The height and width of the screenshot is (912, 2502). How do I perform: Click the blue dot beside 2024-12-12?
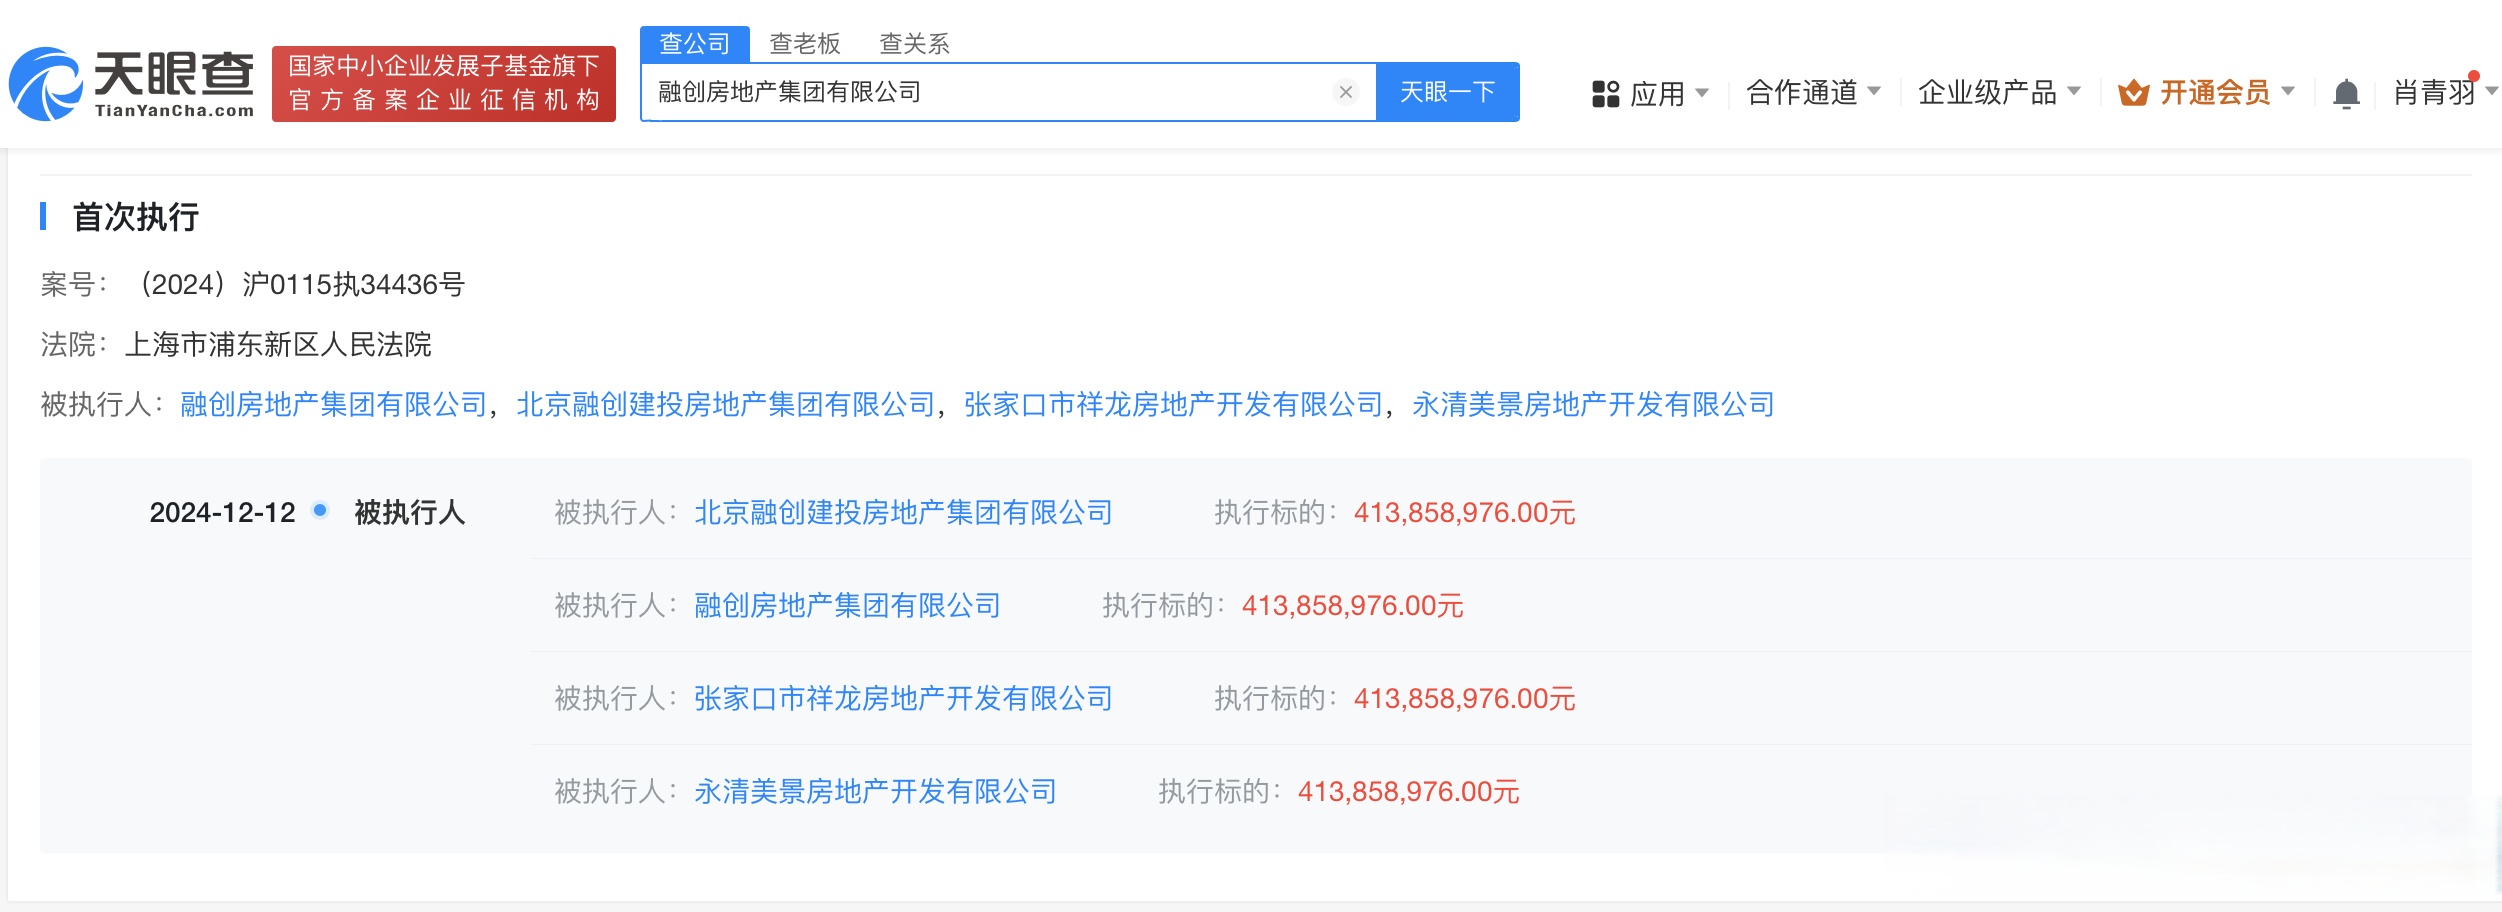pos(319,512)
